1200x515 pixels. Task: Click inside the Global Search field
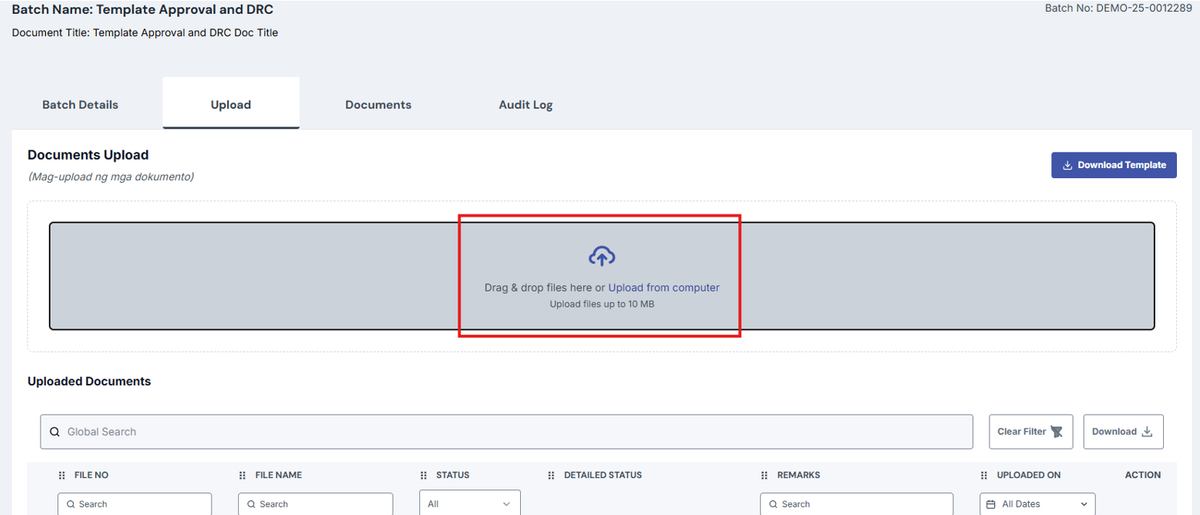tap(506, 432)
